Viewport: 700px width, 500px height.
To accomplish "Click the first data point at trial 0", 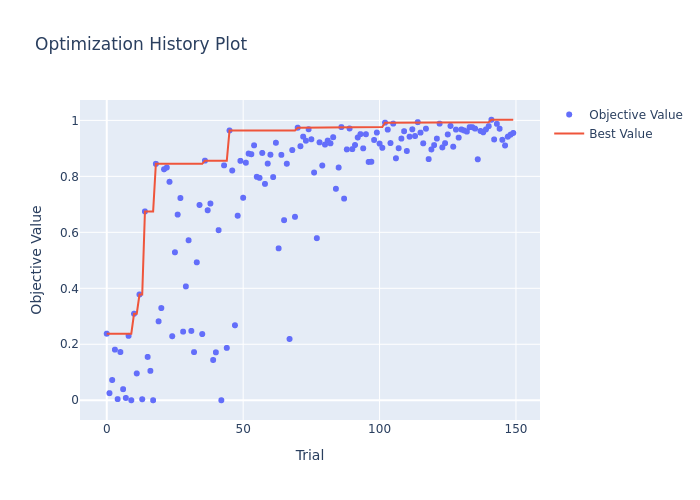I will point(107,334).
